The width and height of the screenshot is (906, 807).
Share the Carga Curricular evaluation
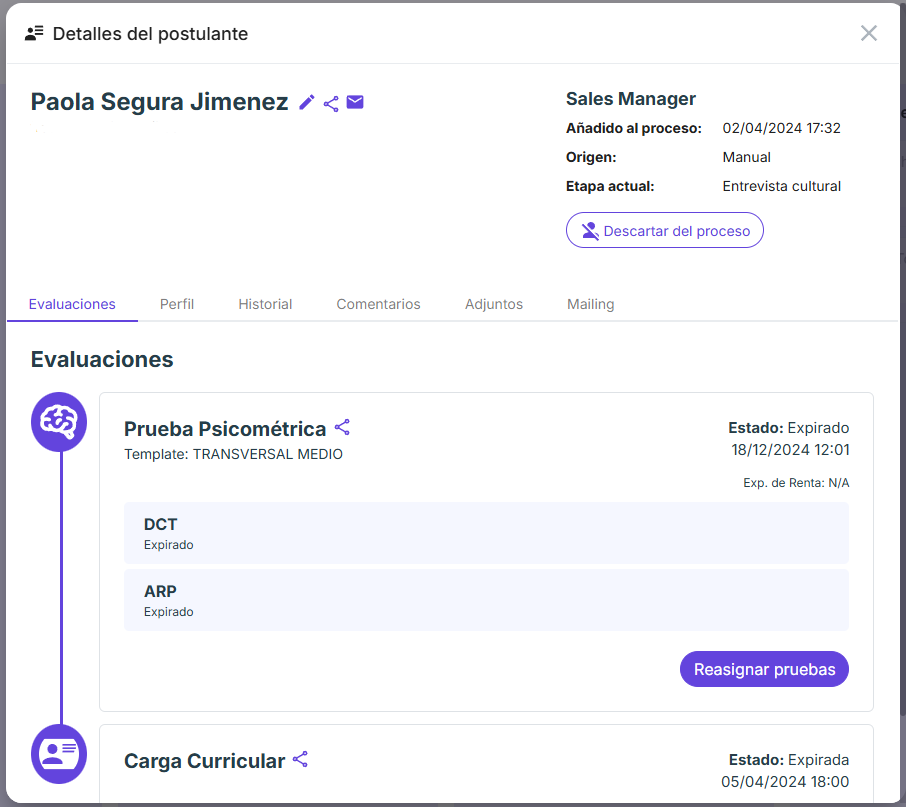click(x=300, y=759)
